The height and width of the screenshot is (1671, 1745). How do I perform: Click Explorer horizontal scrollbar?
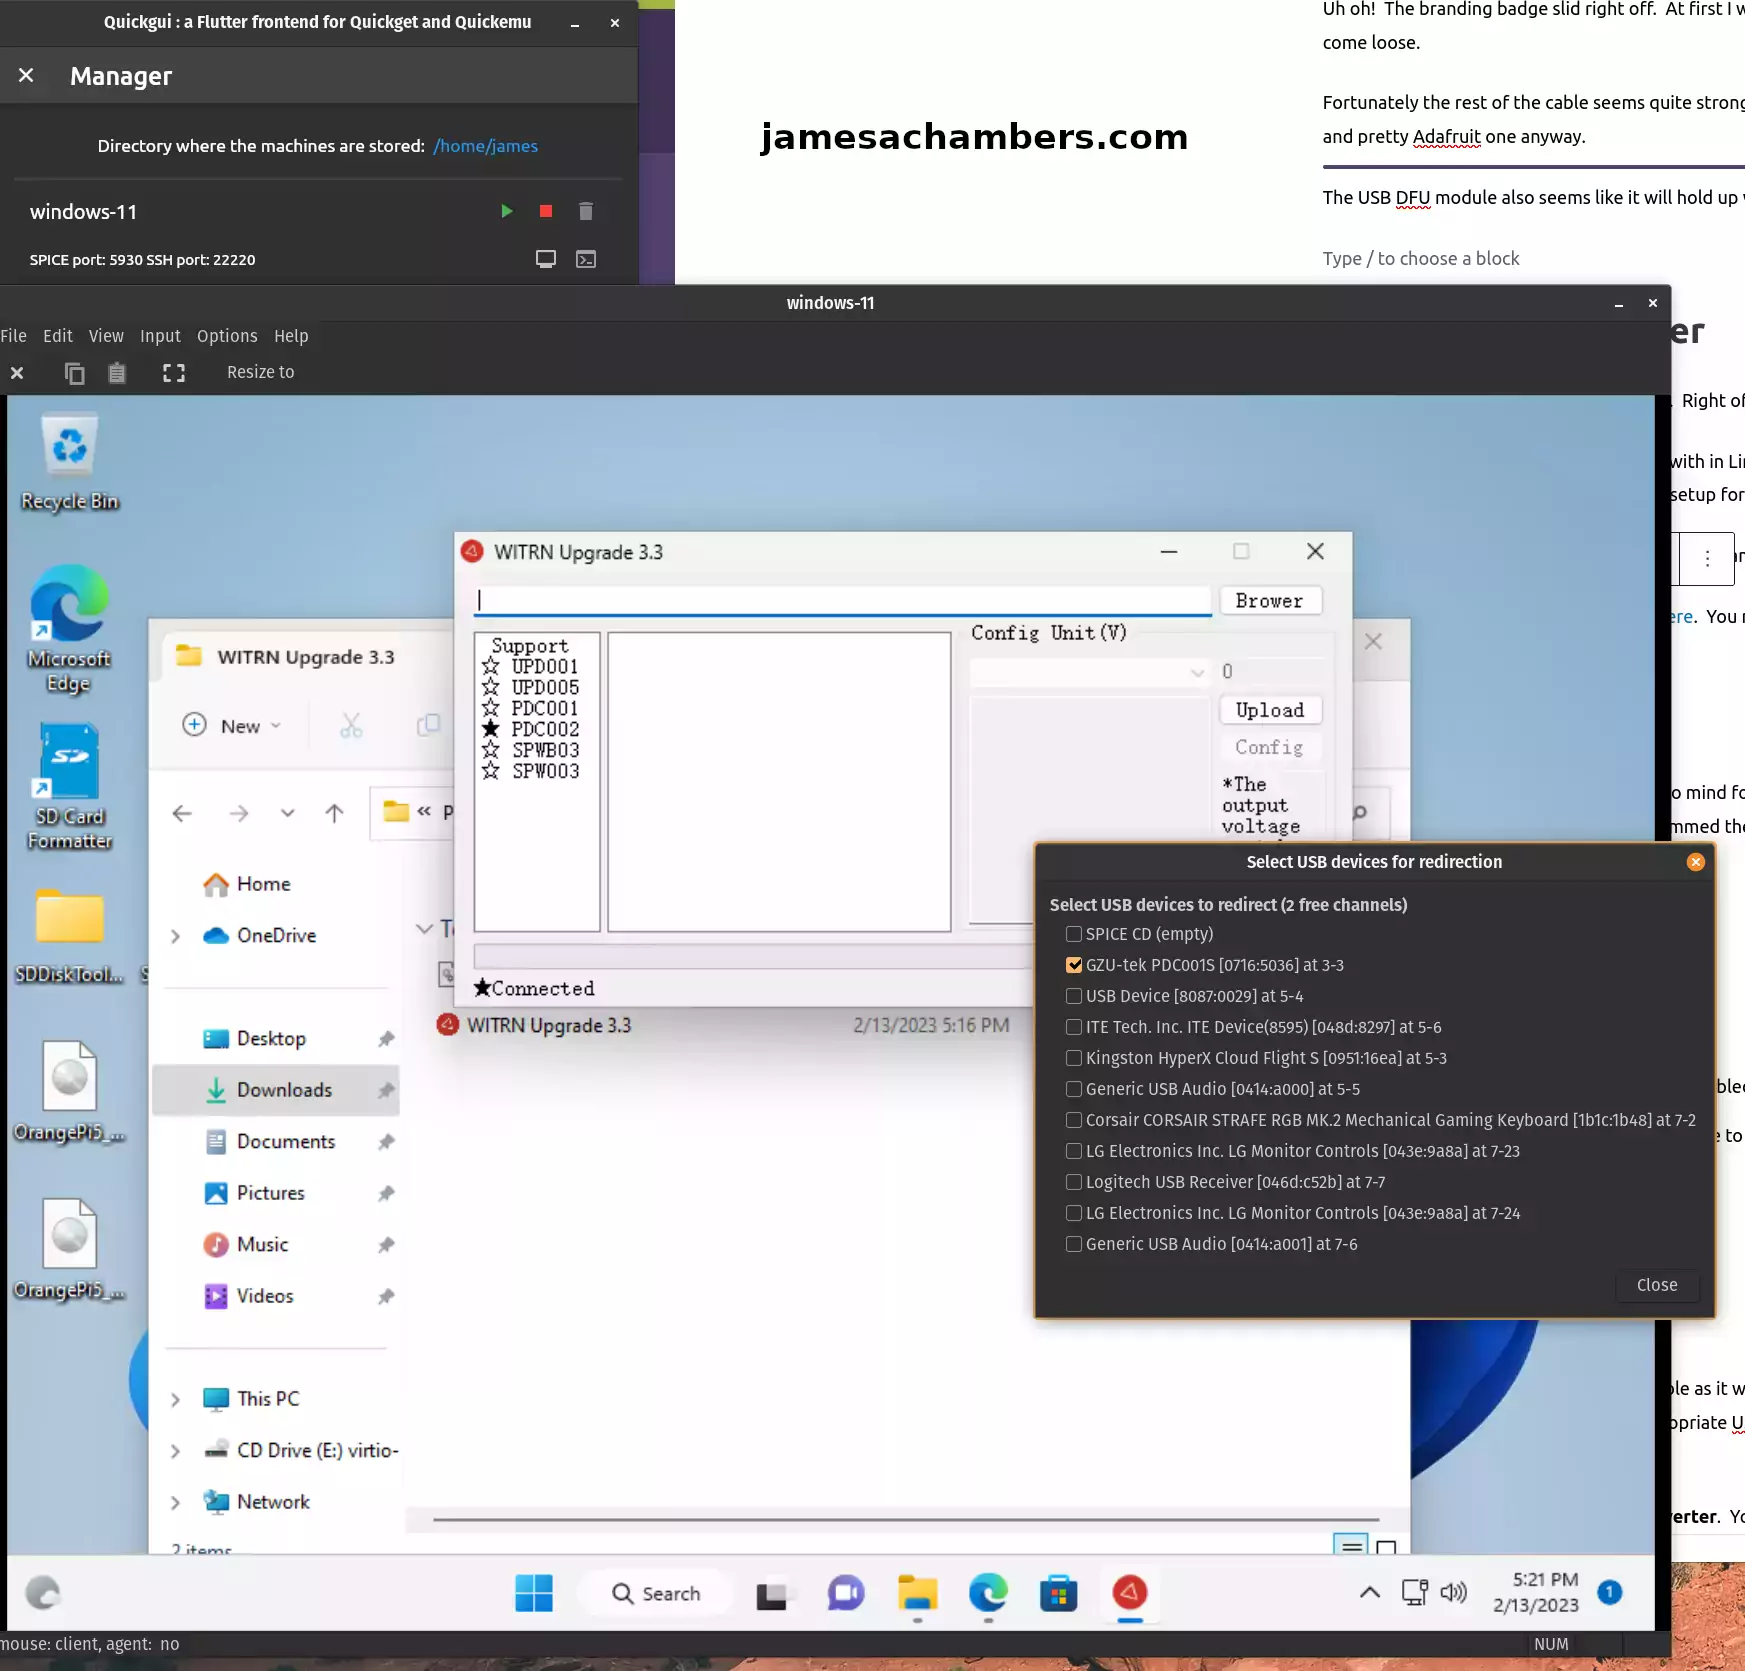pyautogui.click(x=906, y=1519)
